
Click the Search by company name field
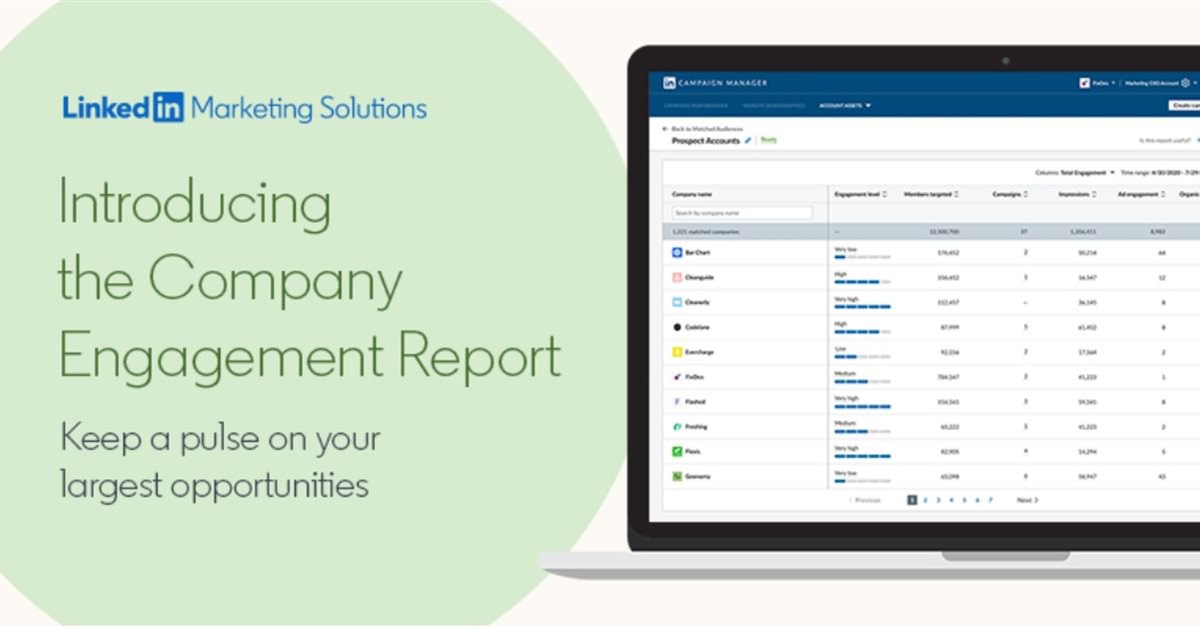click(742, 213)
